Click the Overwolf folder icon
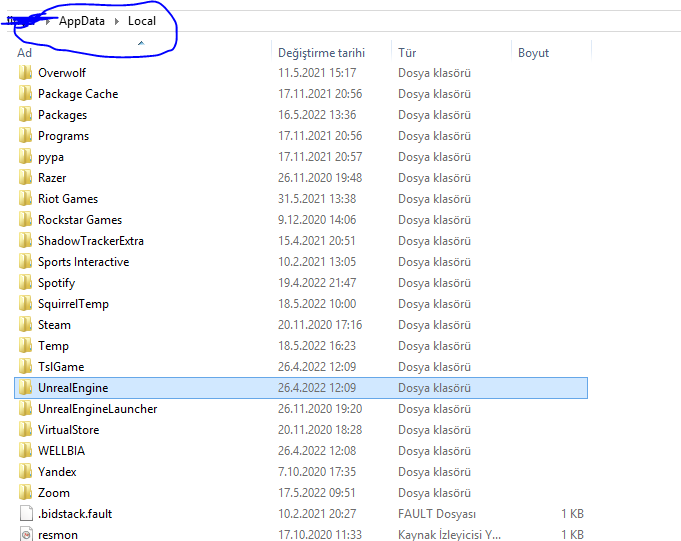Image resolution: width=681 pixels, height=541 pixels. (26, 73)
